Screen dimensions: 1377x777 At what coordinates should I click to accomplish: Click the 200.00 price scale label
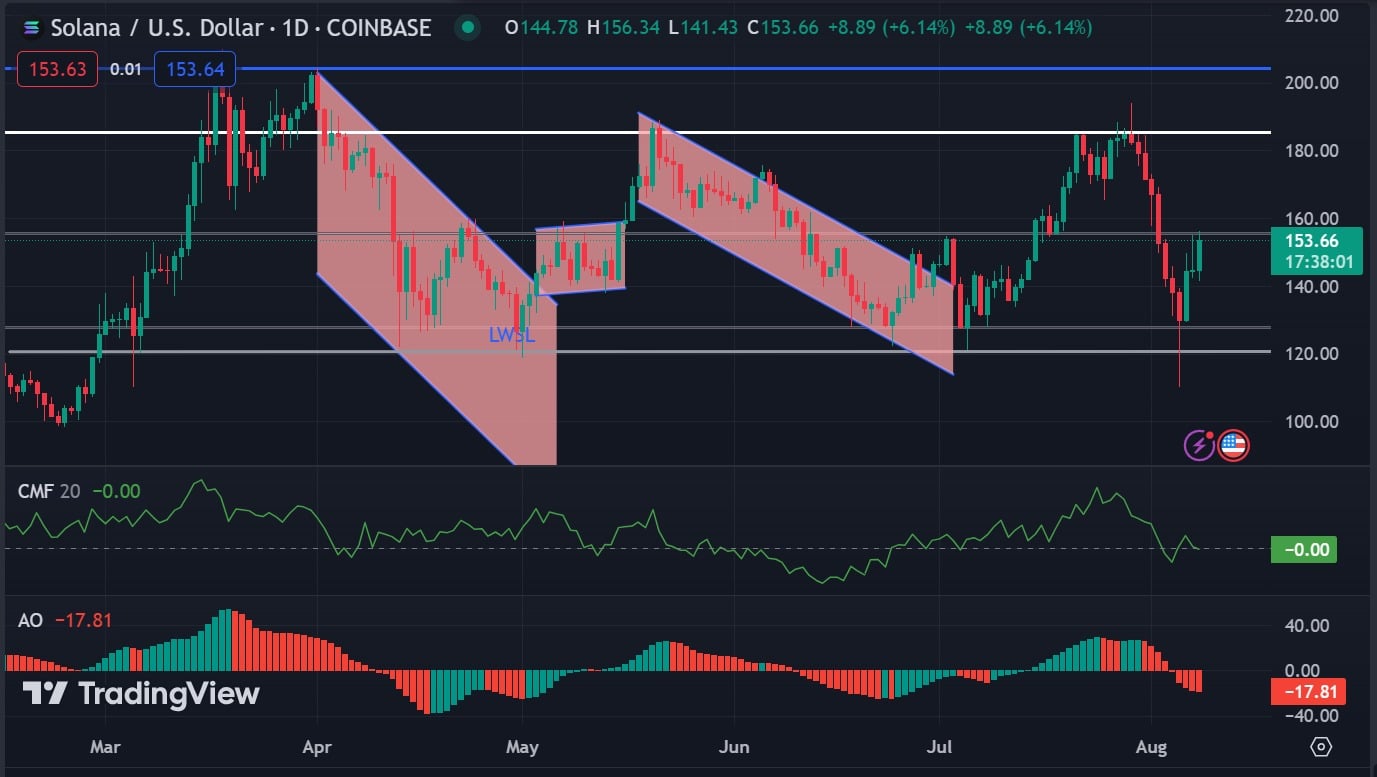tap(1310, 83)
